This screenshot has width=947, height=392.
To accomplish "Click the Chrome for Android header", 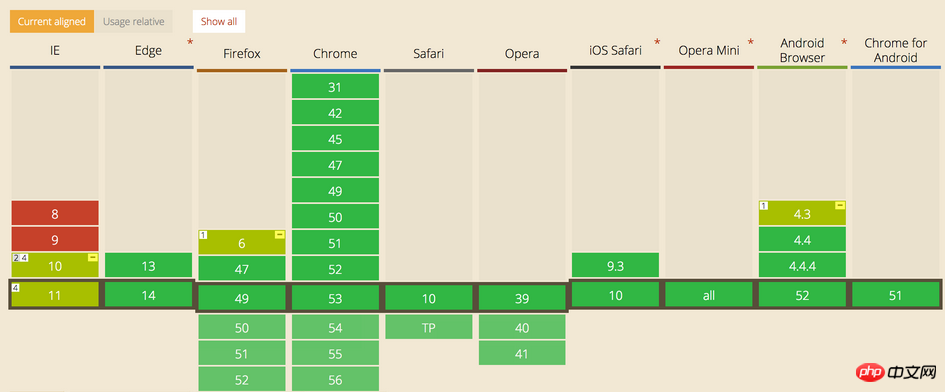I will tap(895, 51).
